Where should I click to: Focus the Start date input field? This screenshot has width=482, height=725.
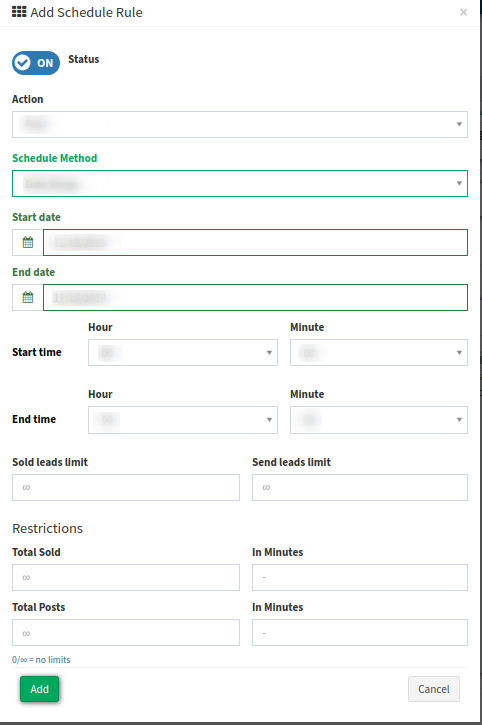pos(255,242)
